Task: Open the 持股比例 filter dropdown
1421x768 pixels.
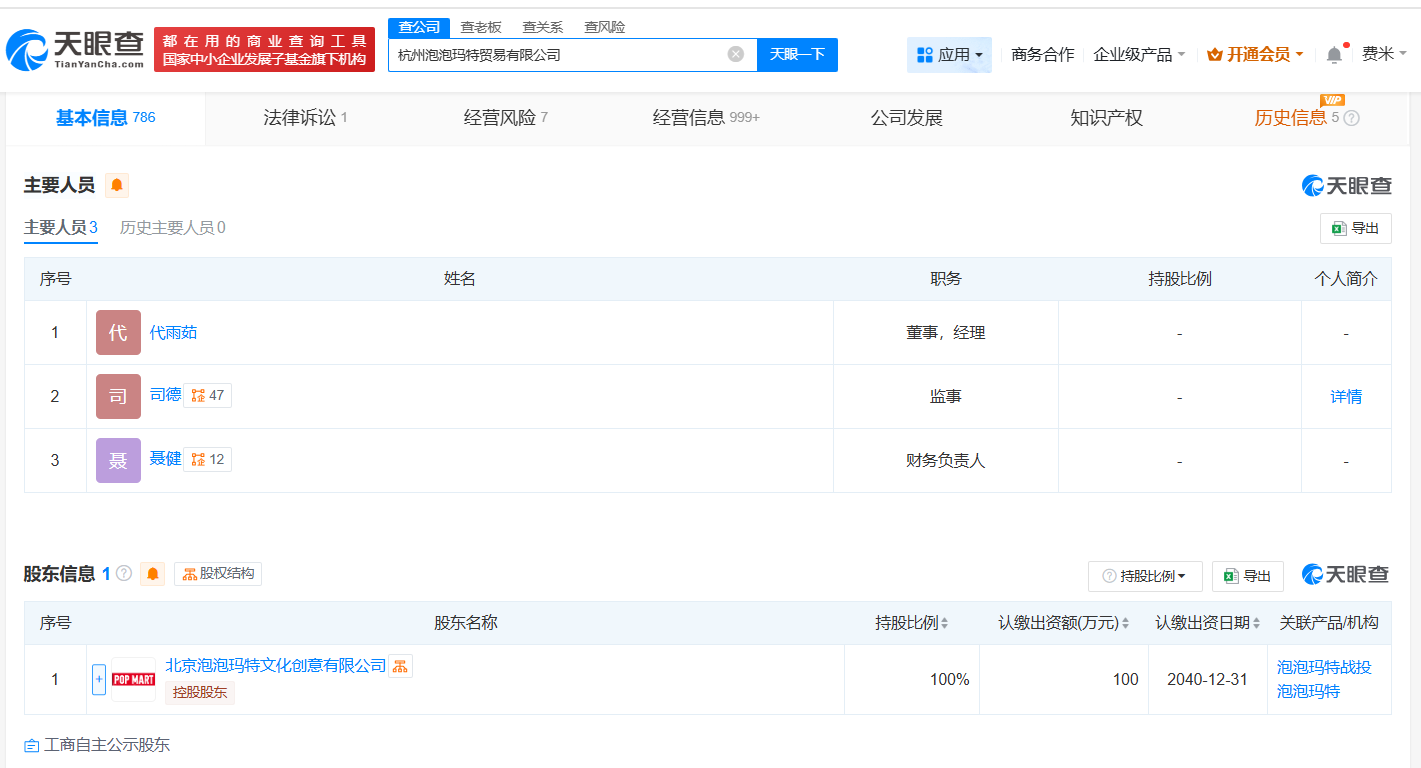Action: (x=1144, y=576)
